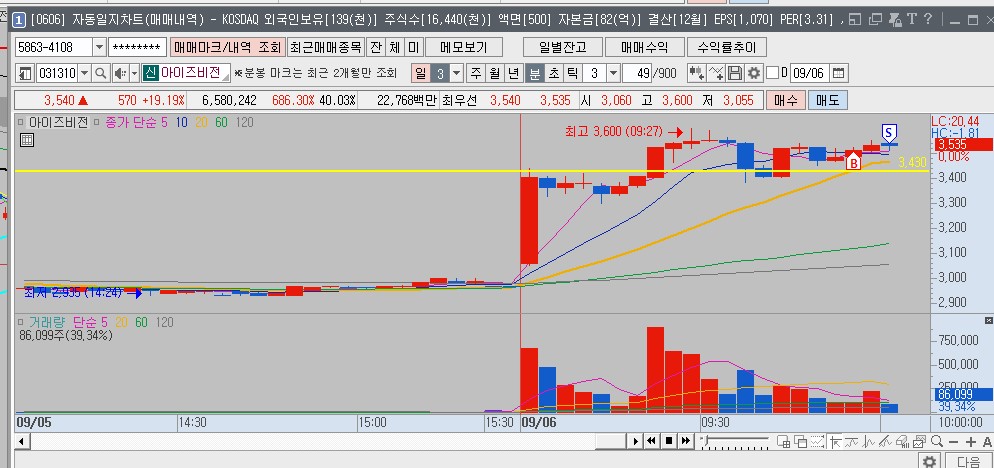This screenshot has width=994, height=468.
Task: Select the 월 monthly period toggle
Action: click(494, 74)
